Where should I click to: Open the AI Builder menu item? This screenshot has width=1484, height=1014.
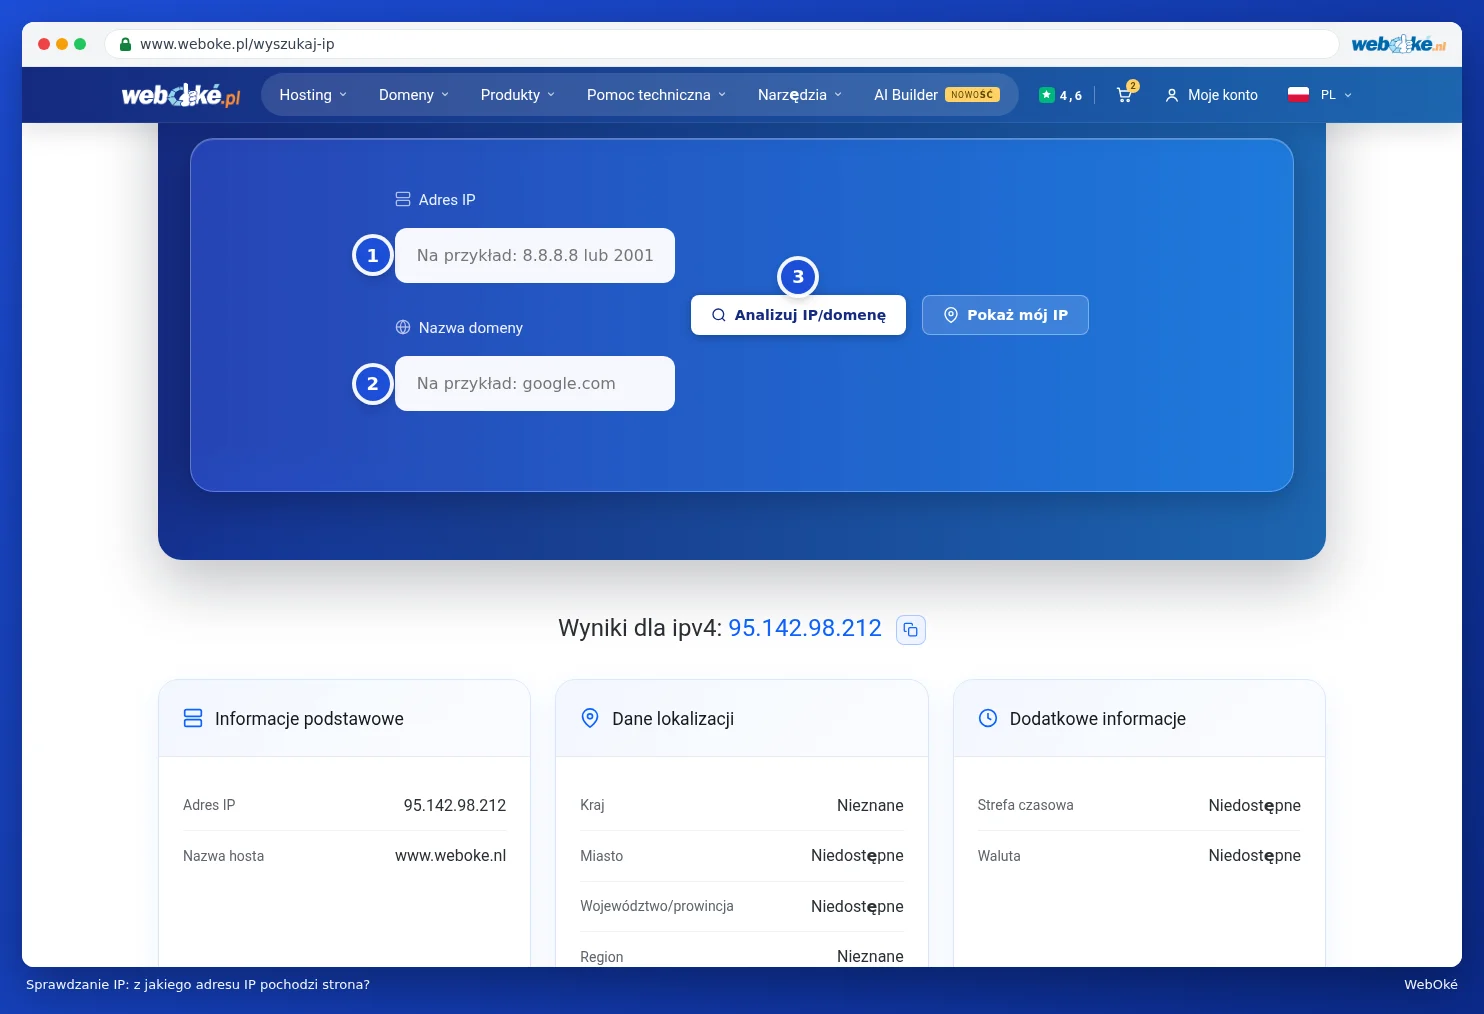pyautogui.click(x=936, y=95)
